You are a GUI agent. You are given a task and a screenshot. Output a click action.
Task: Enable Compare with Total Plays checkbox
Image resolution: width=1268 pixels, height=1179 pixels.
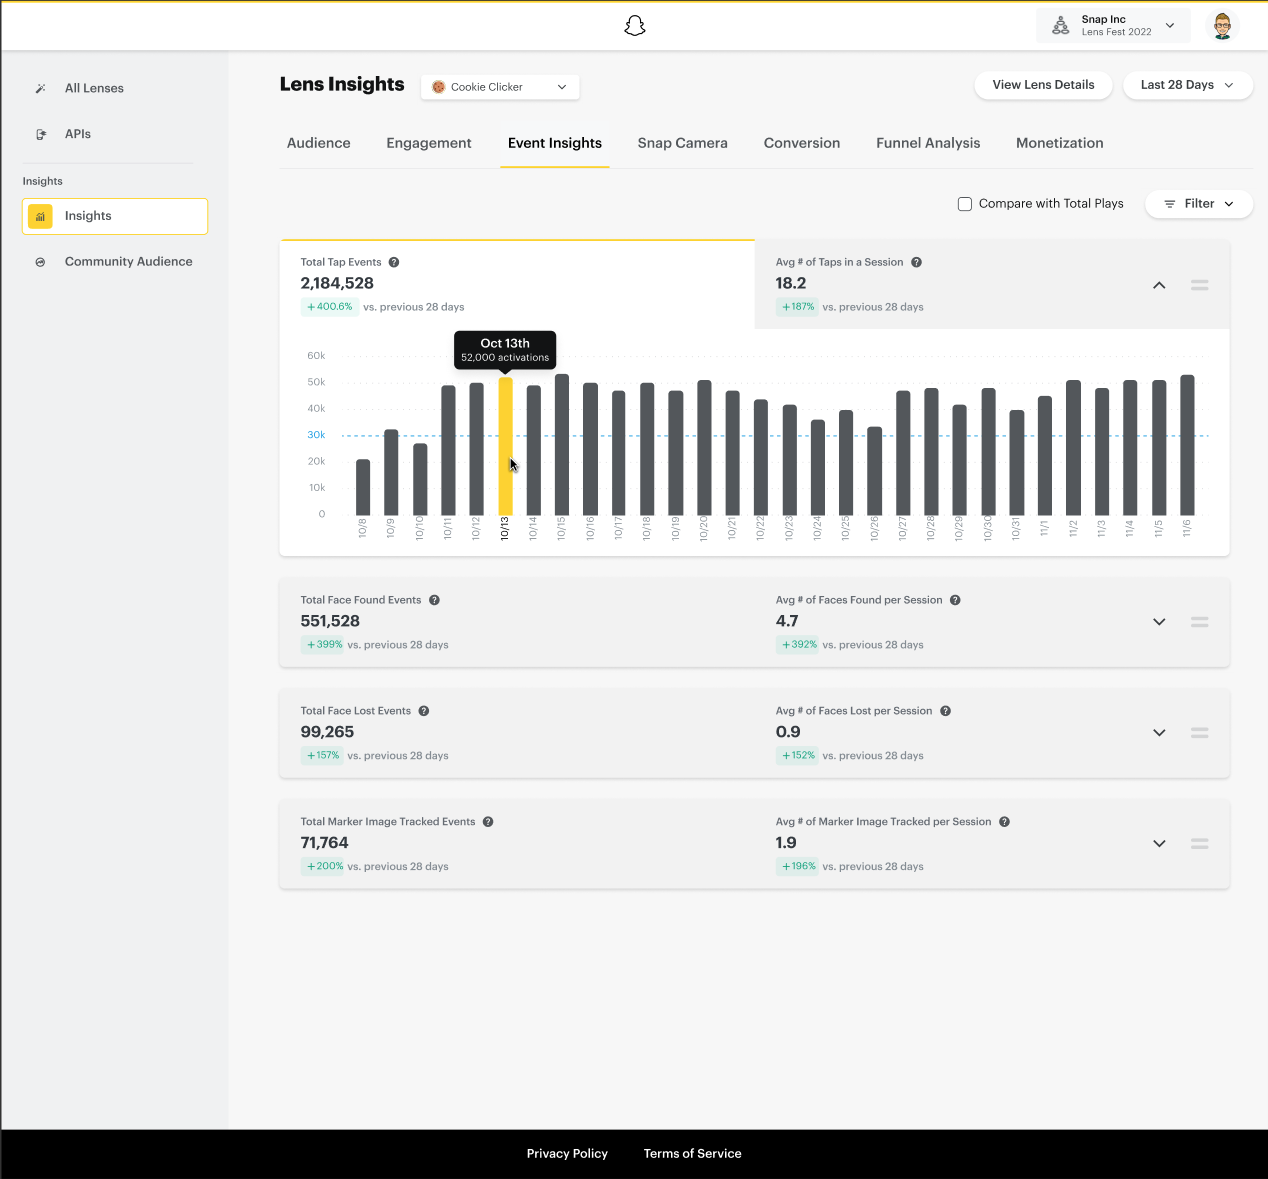click(x=965, y=204)
